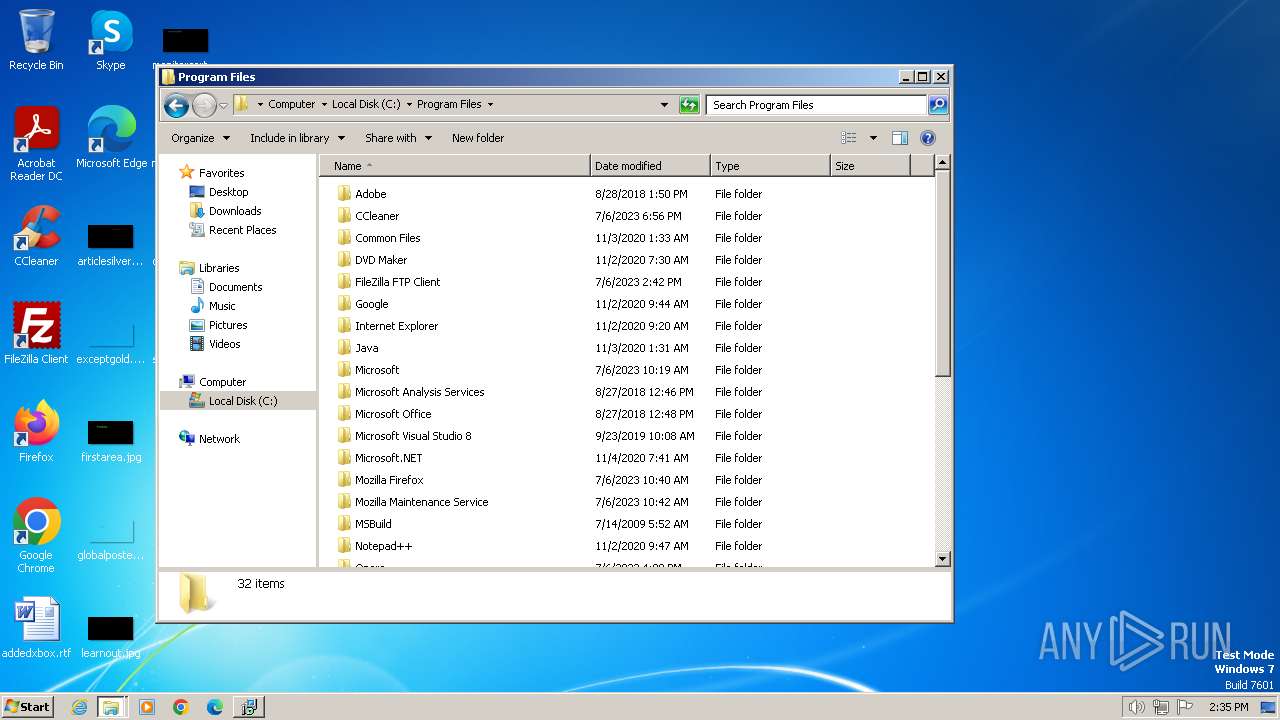Open the view options dropdown arrow
Viewport: 1280px width, 720px height.
pyautogui.click(x=873, y=138)
